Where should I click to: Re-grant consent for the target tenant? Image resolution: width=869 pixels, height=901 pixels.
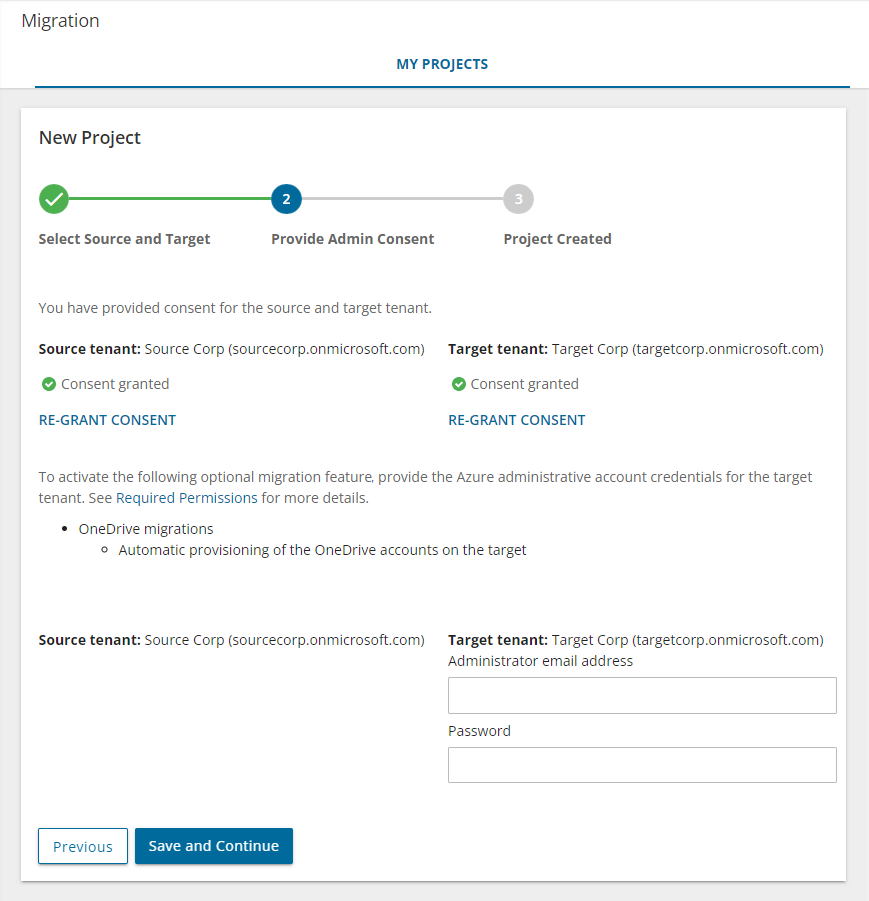click(x=517, y=420)
